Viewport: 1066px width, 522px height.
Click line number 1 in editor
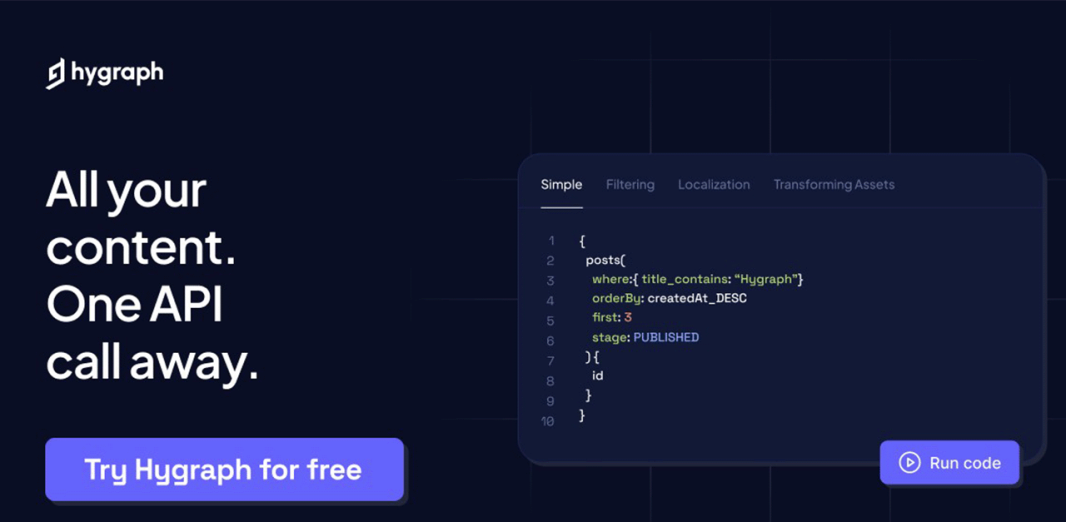point(551,241)
